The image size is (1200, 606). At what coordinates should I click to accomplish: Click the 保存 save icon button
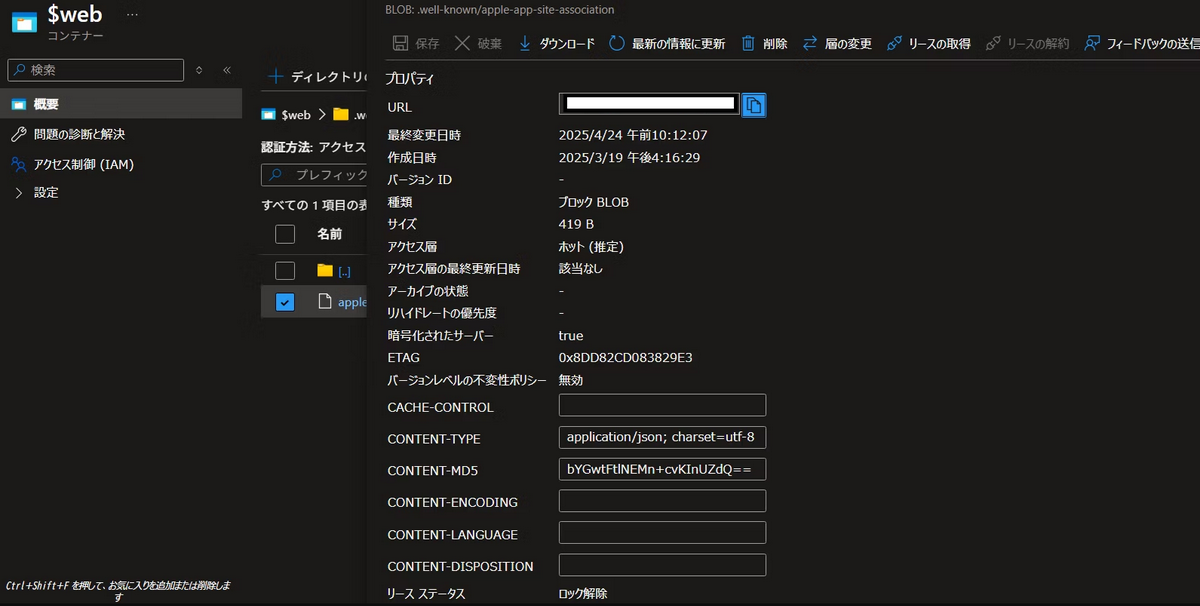[x=400, y=44]
